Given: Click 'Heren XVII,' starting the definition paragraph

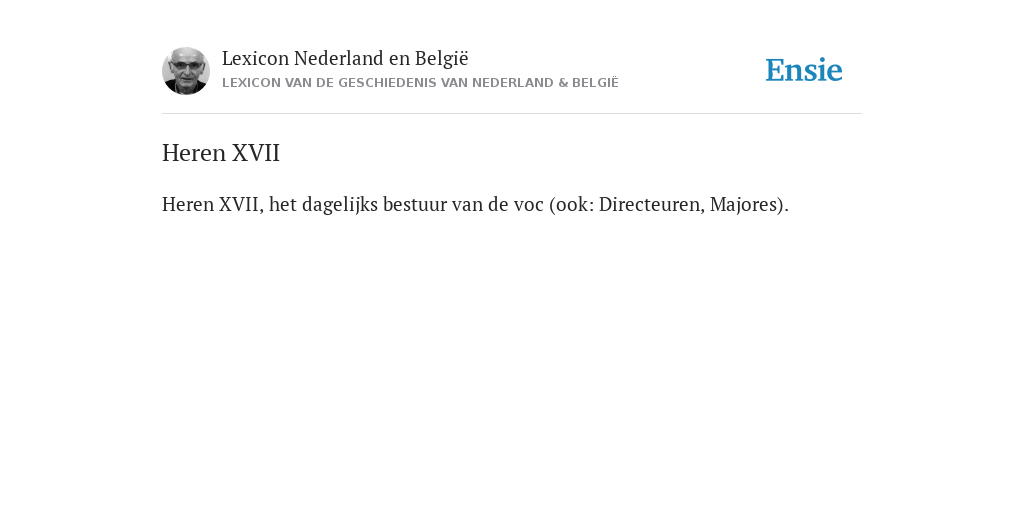Looking at the screenshot, I should 213,204.
